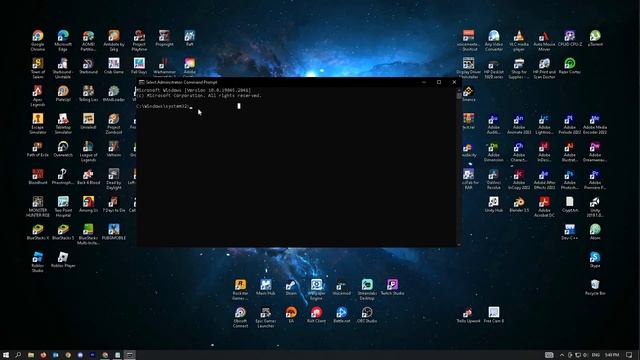Viewport: 640px width, 360px height.
Task: Select the PUBG Mobile desktop icon
Action: click(x=114, y=231)
